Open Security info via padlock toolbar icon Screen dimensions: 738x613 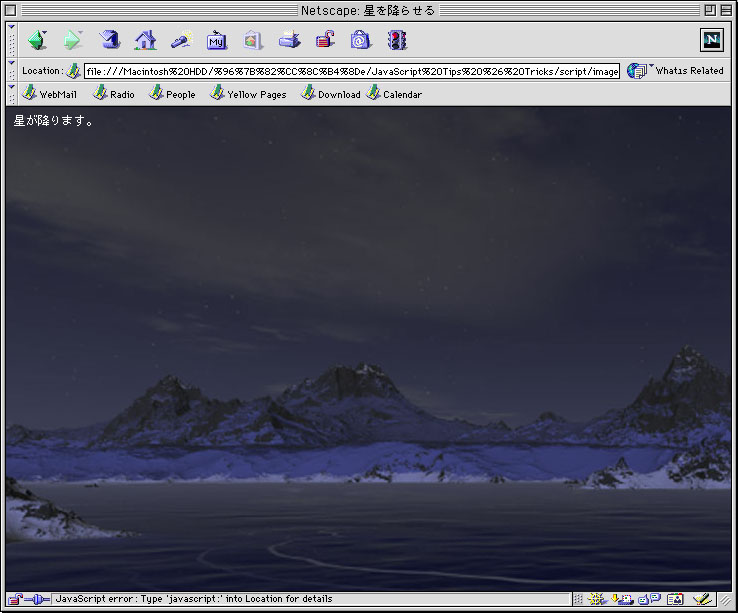point(325,40)
